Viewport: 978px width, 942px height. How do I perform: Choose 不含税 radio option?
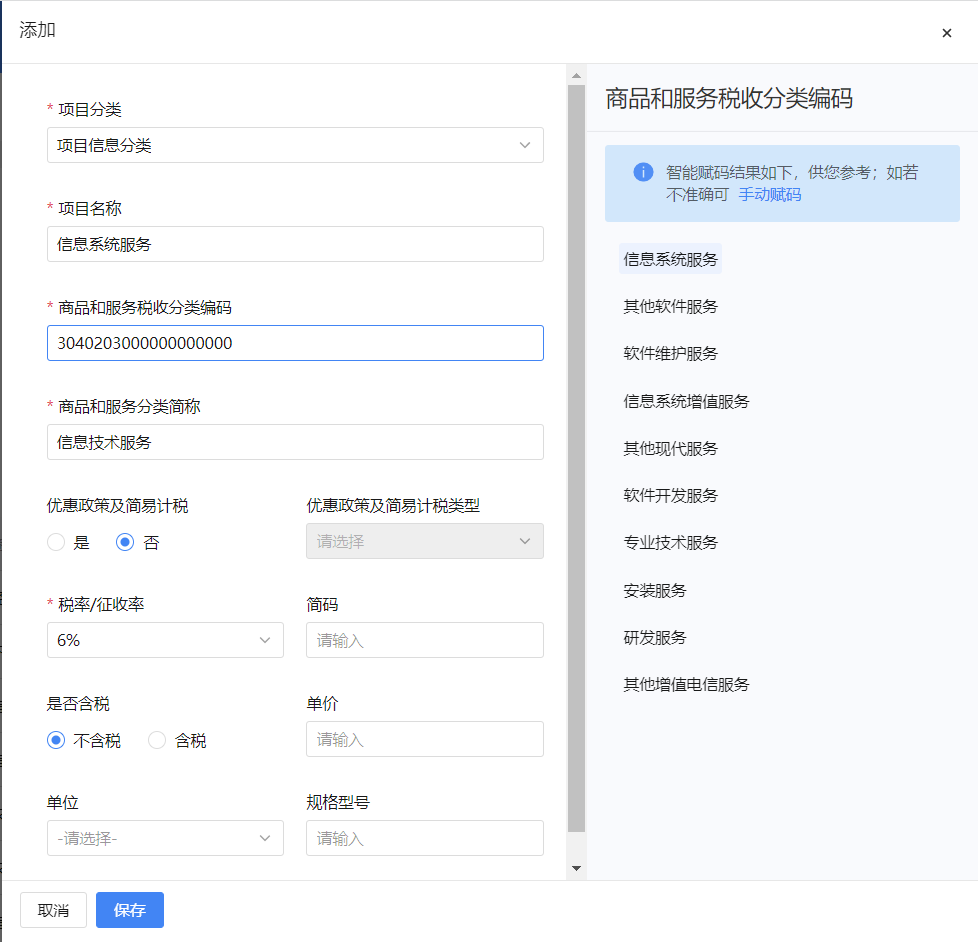[57, 741]
